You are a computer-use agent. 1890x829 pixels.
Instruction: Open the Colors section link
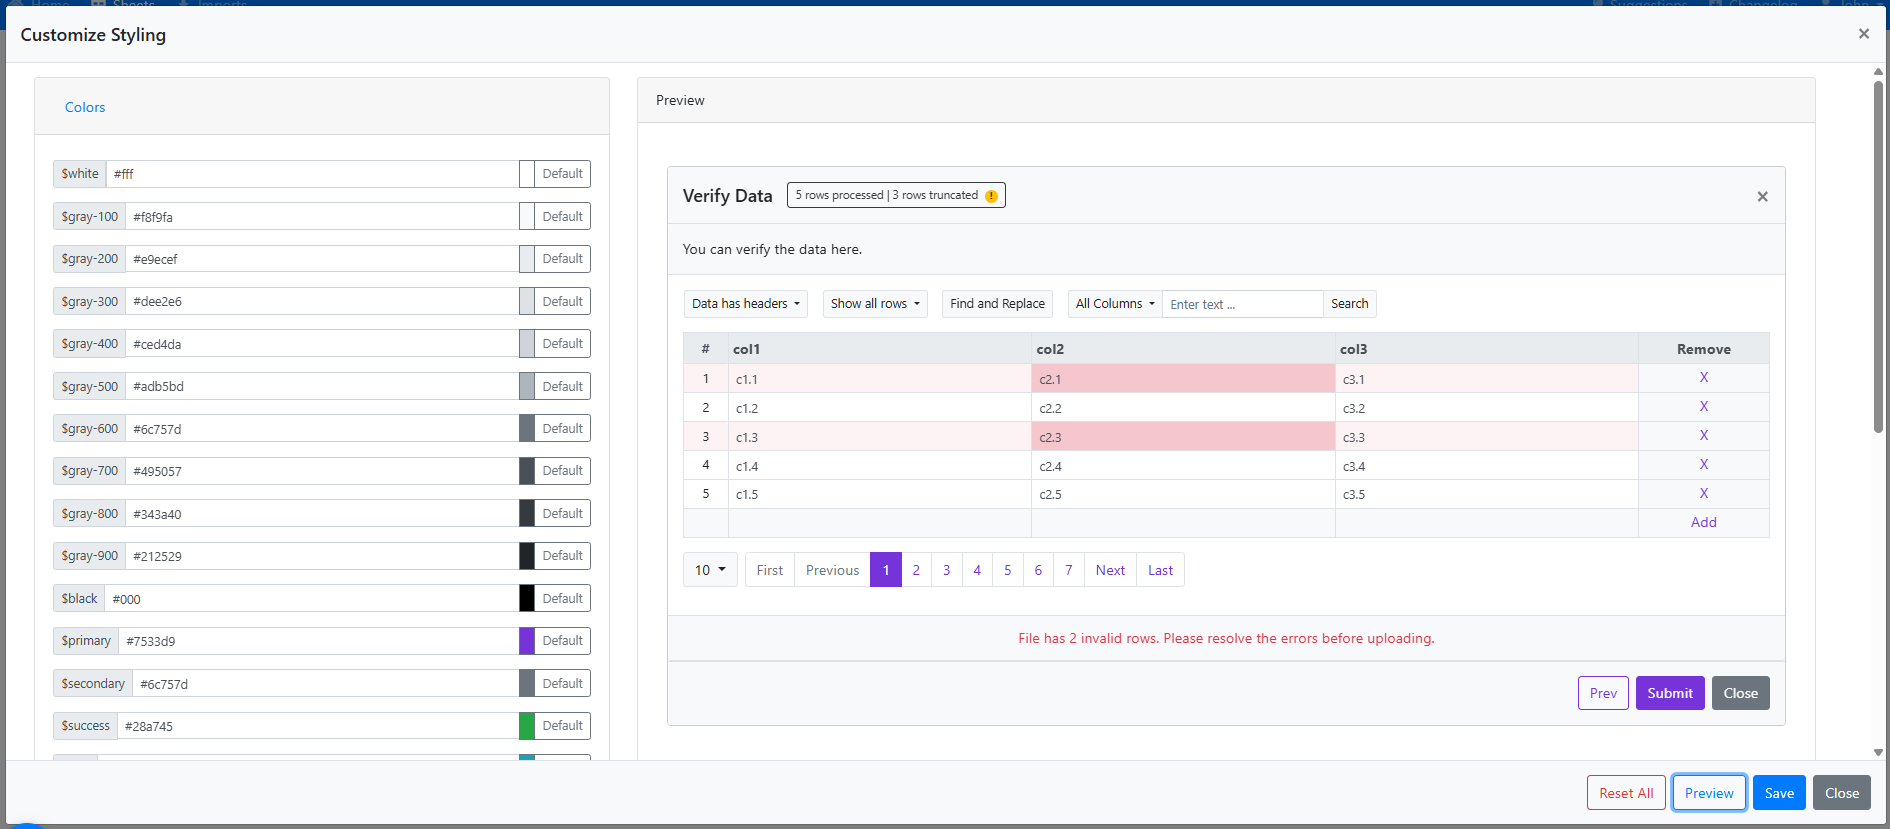(x=85, y=107)
